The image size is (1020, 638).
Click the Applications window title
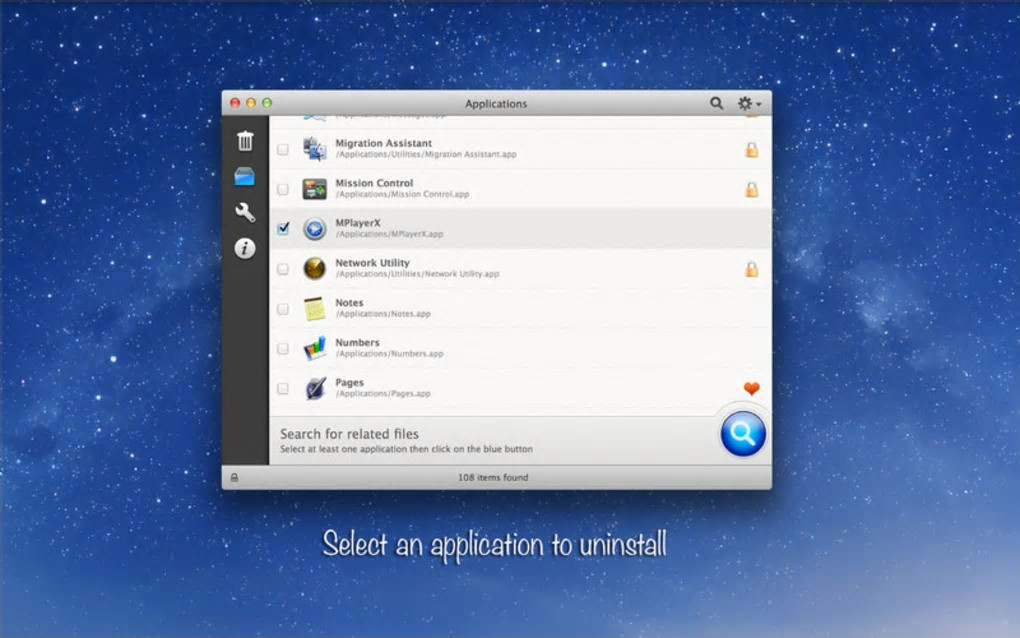pos(496,103)
